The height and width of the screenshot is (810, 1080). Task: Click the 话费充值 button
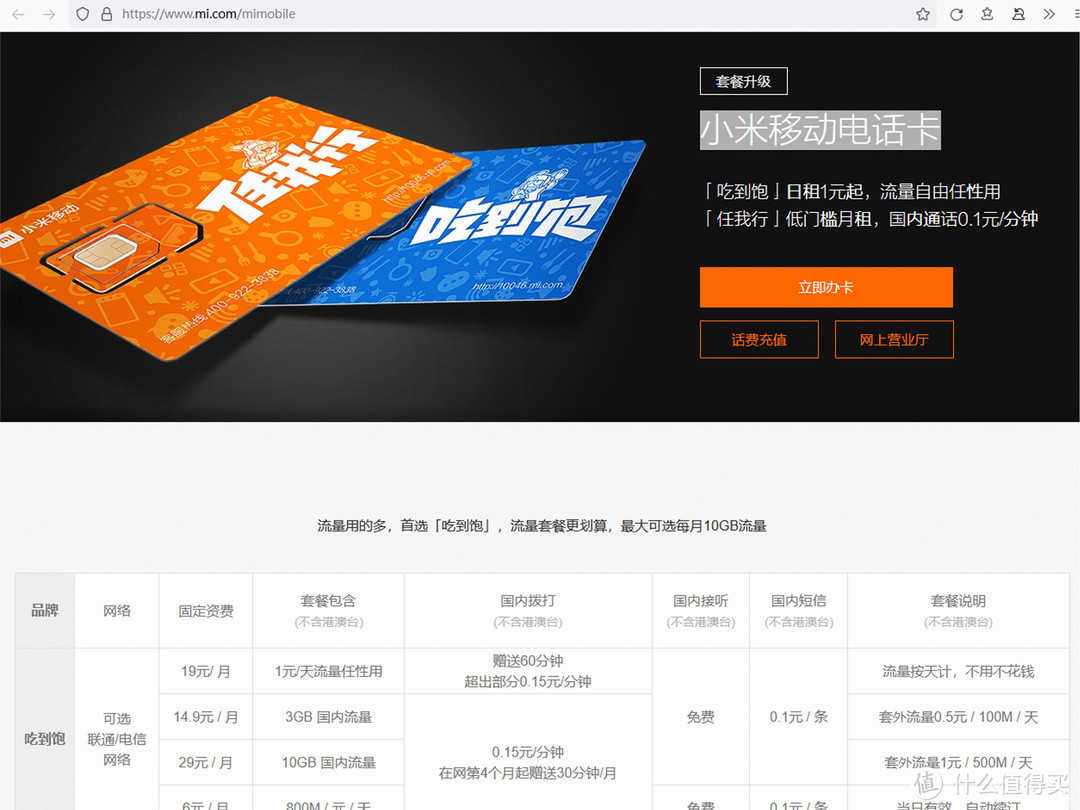(x=758, y=339)
